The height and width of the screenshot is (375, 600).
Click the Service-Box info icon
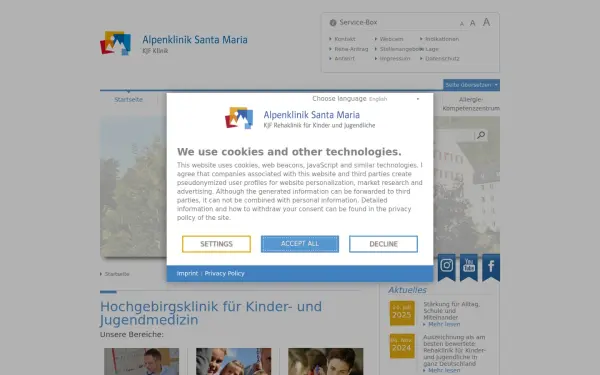333,23
